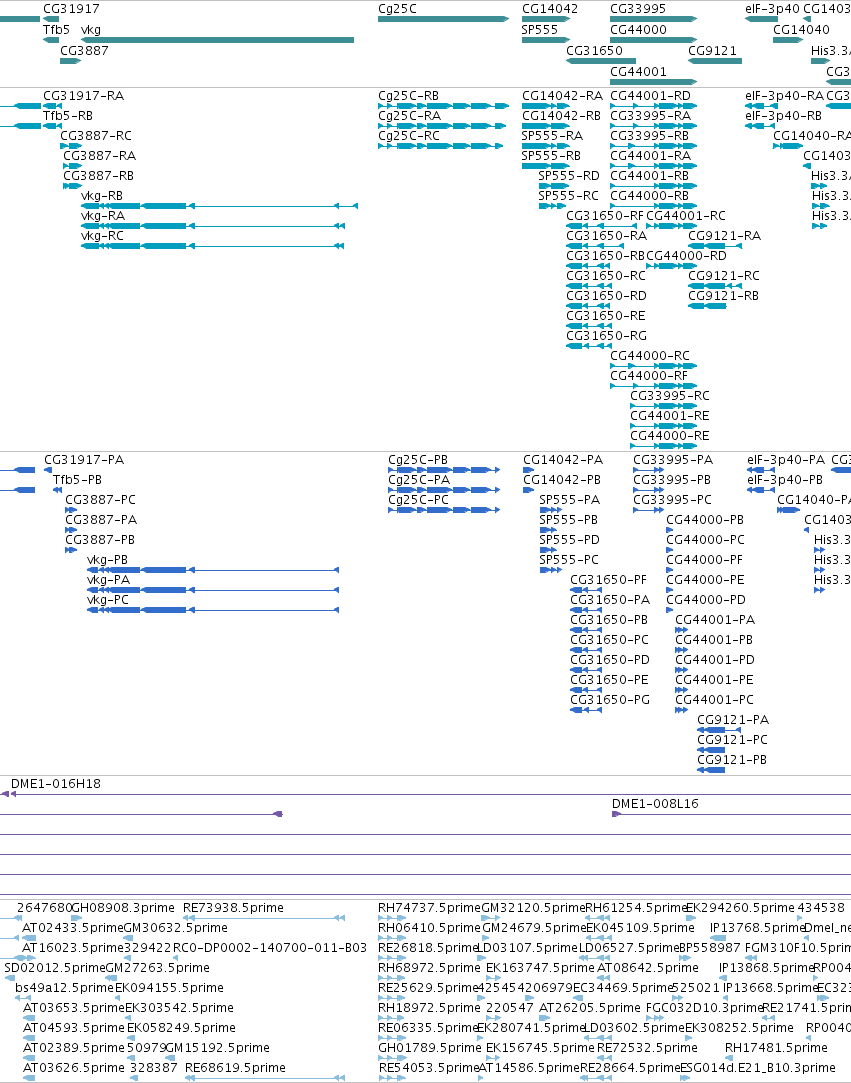Click EST RE73938.5prime
Viewport: 851px width, 1083px height.
233,908
